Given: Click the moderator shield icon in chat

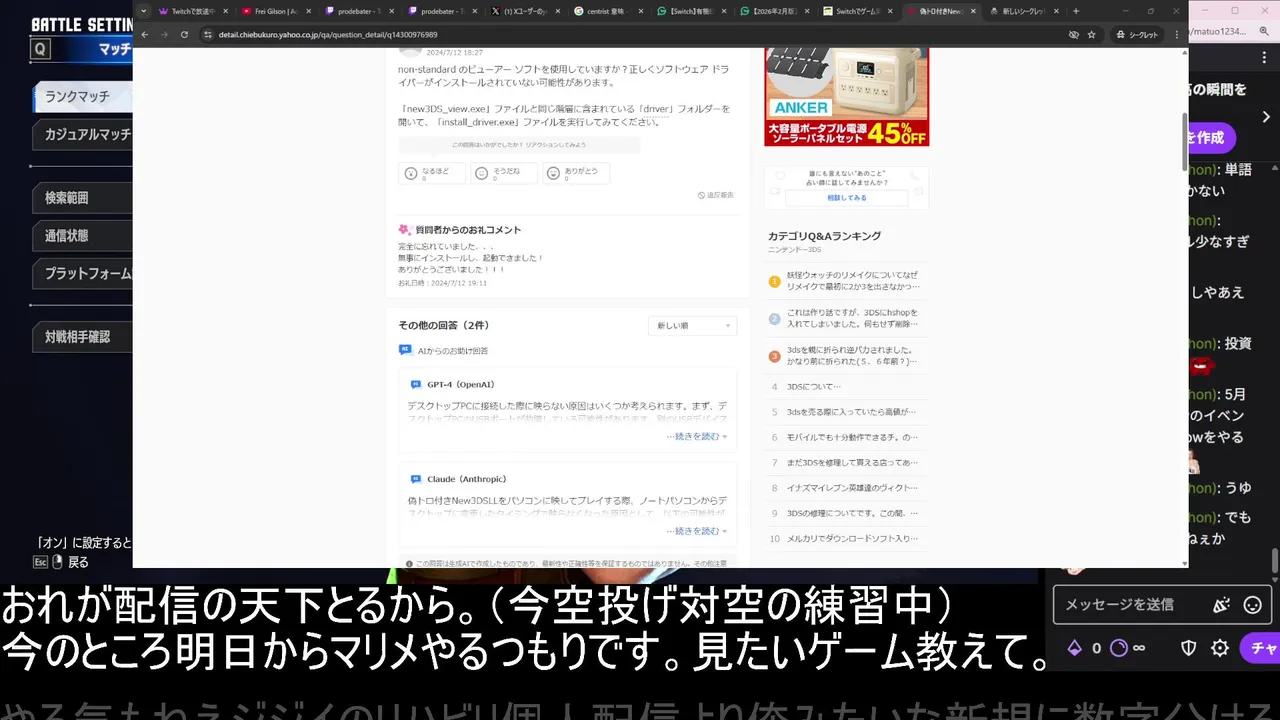Looking at the screenshot, I should pos(1189,648).
